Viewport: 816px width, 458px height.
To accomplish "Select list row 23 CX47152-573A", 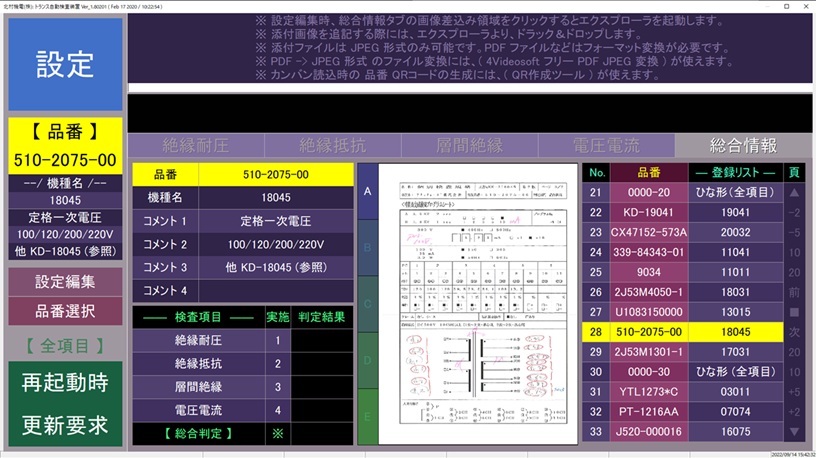I will (634, 232).
